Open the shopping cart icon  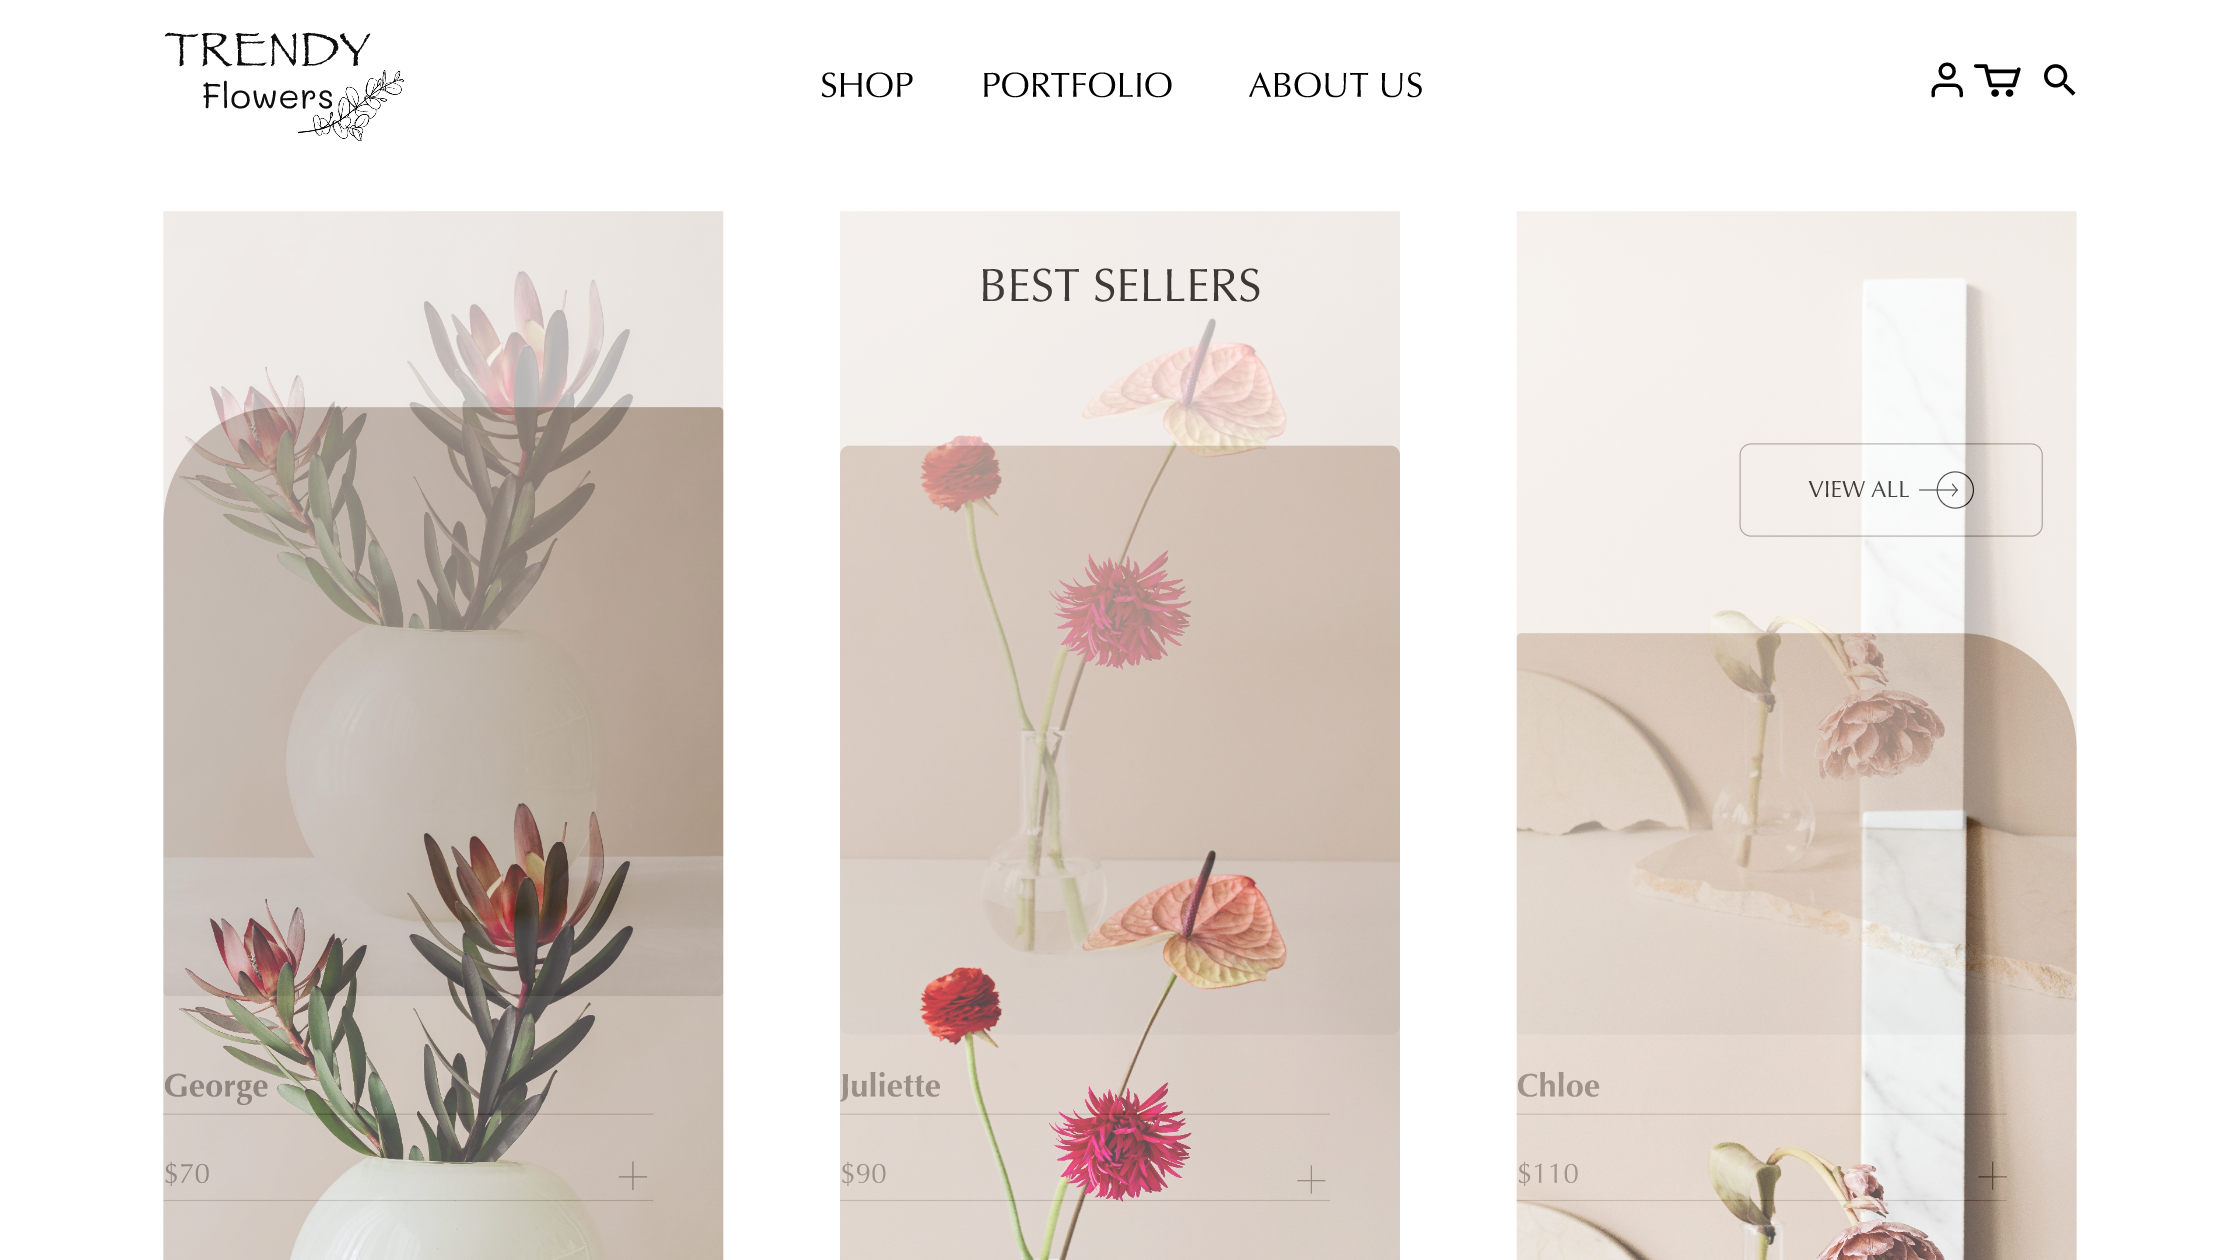point(1998,81)
